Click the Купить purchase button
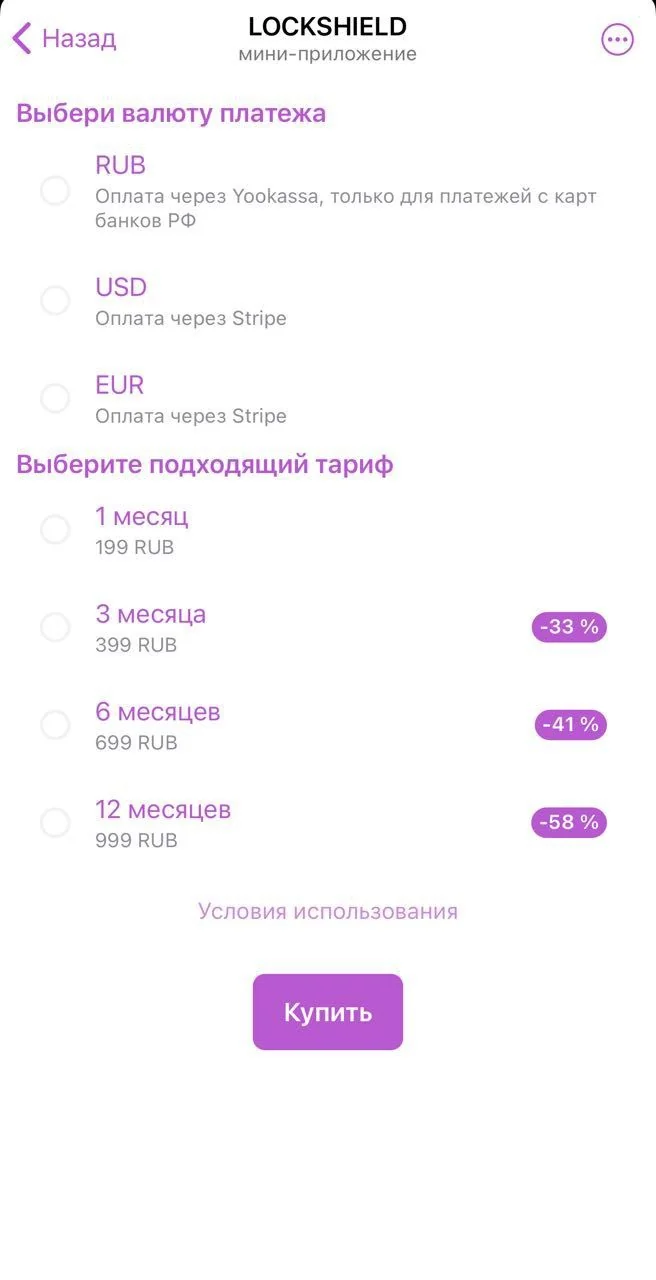 (x=328, y=1012)
